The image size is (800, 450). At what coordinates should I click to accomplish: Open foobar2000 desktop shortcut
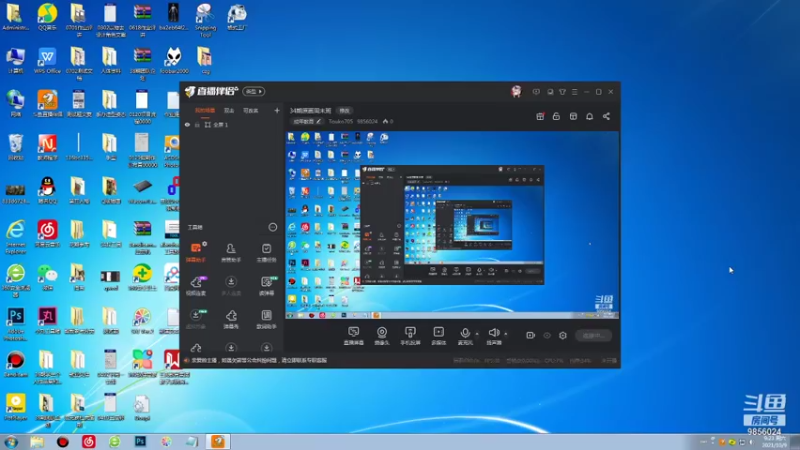click(173, 61)
